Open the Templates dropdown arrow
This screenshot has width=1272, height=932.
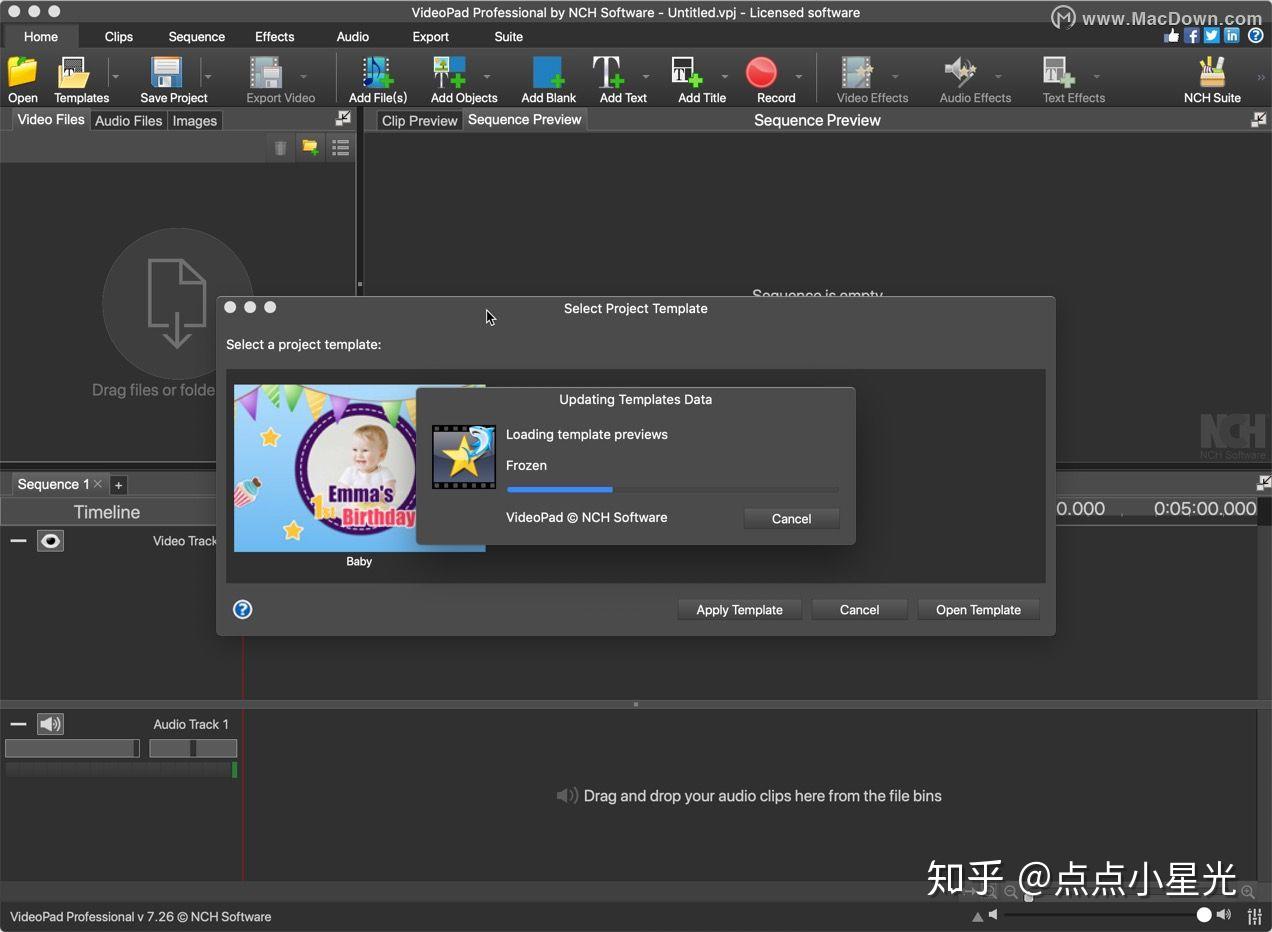[x=115, y=75]
